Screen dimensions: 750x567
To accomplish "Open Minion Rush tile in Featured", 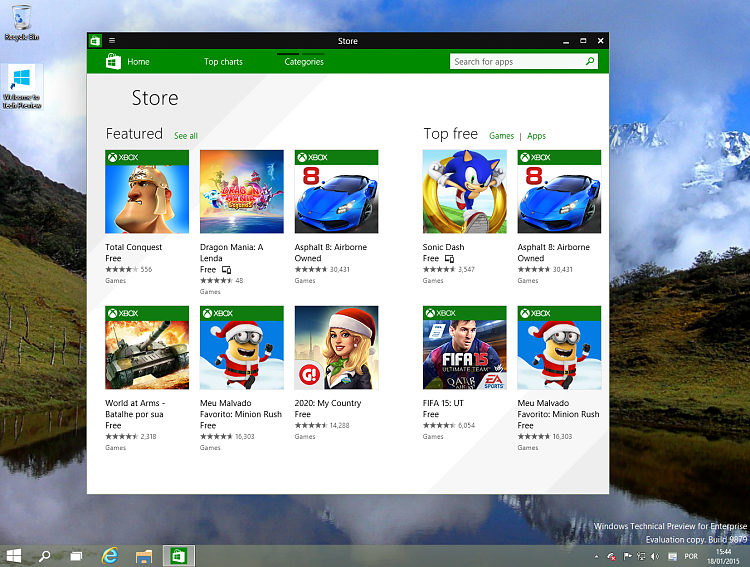I will tap(242, 347).
